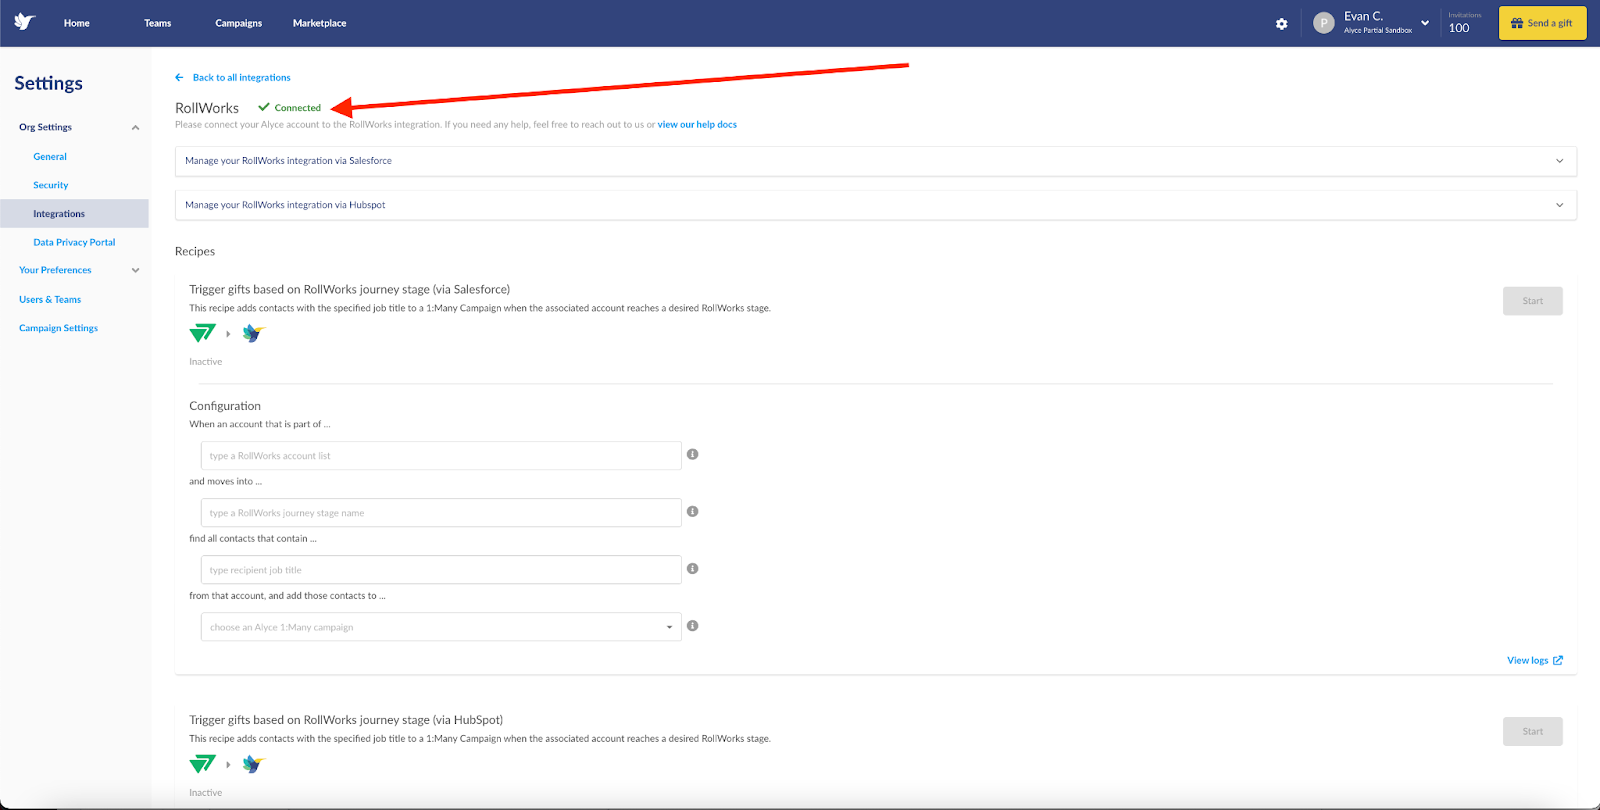Open the Marketplace menu item
Viewport: 1600px width, 810px height.
(x=320, y=23)
